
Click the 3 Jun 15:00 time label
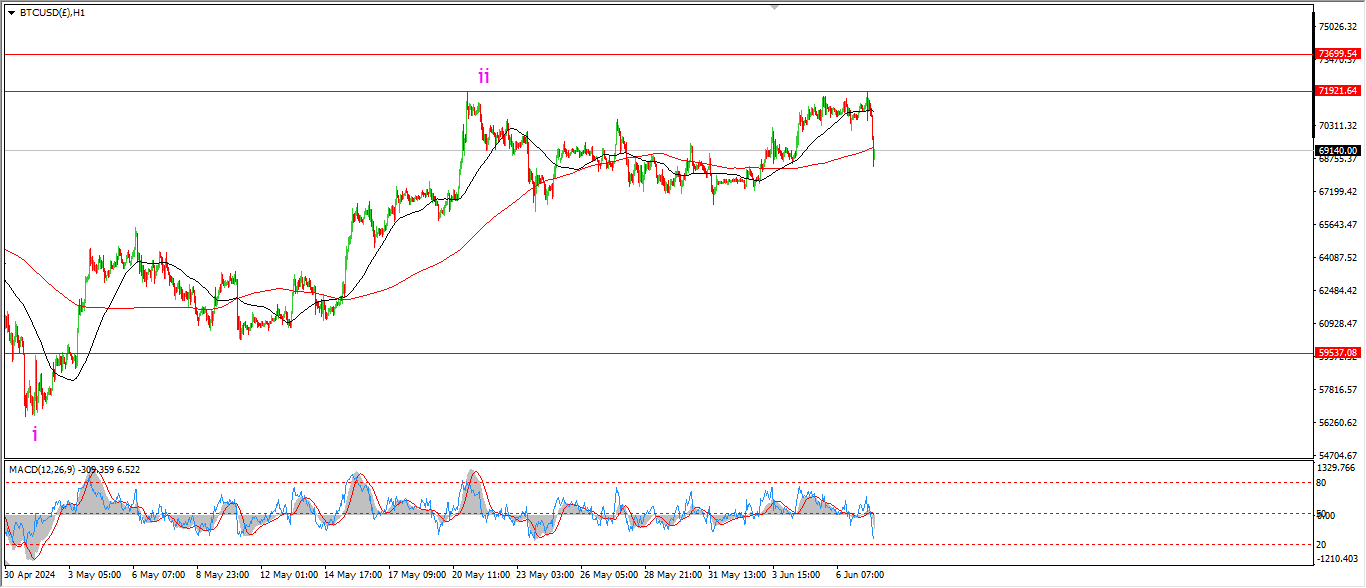(x=796, y=575)
